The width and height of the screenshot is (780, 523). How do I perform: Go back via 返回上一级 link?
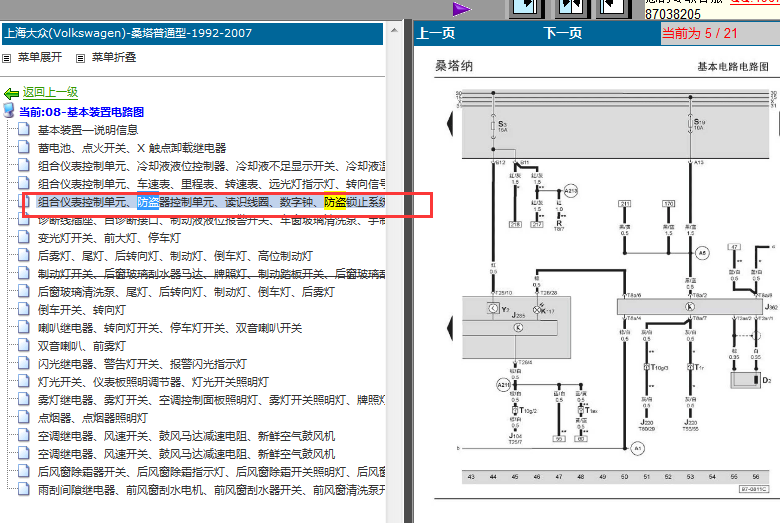50,92
